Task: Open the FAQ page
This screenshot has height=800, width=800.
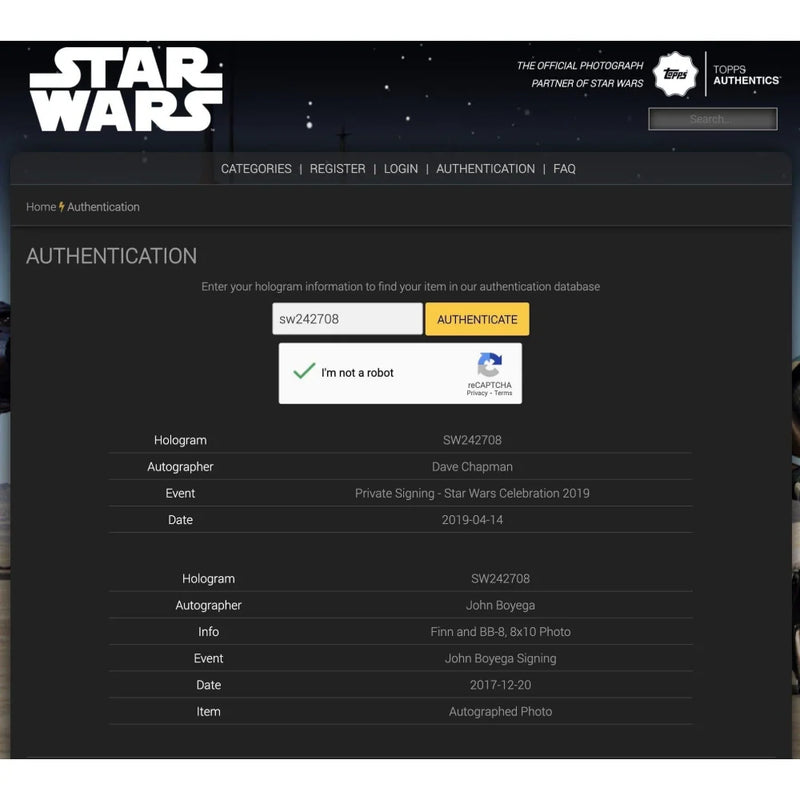Action: (x=564, y=169)
